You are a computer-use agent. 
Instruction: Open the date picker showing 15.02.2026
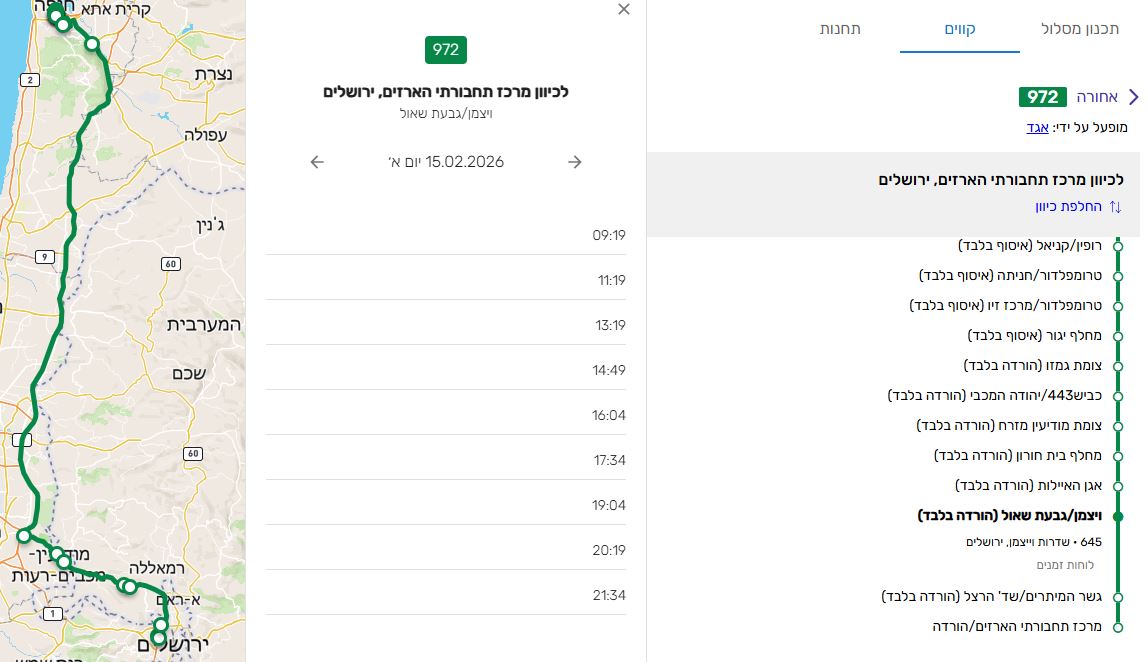click(447, 161)
